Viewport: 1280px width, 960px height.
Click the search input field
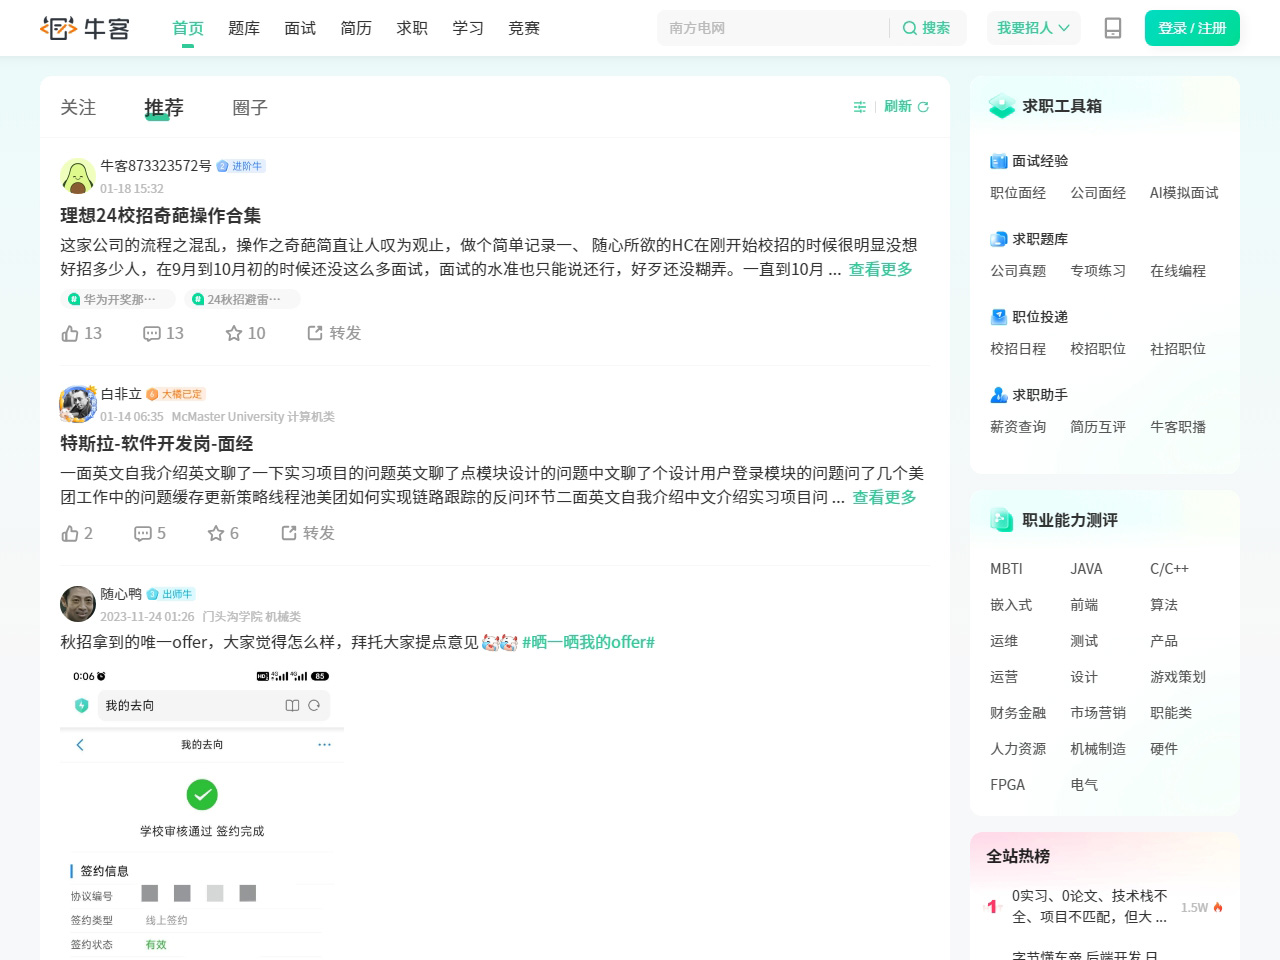[x=772, y=28]
